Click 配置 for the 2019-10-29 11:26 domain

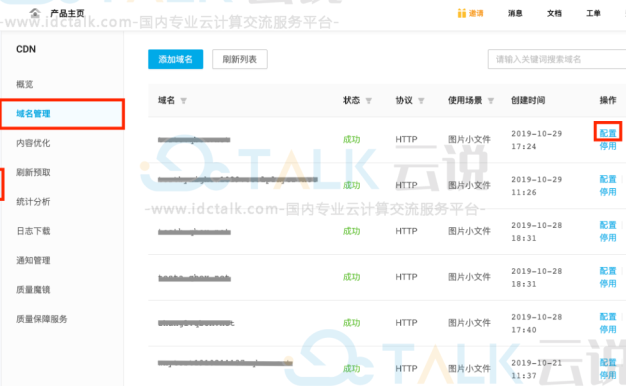pyautogui.click(x=608, y=179)
